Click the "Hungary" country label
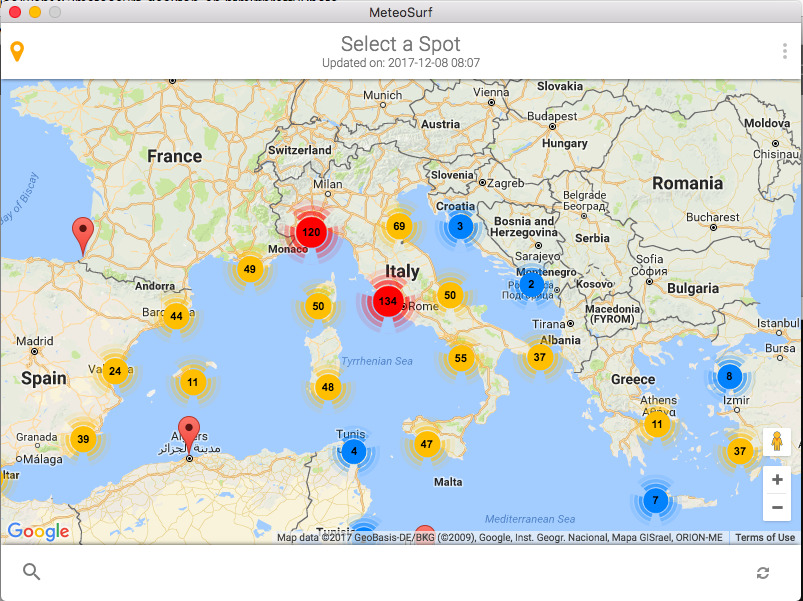Image resolution: width=803 pixels, height=601 pixels. (x=564, y=143)
